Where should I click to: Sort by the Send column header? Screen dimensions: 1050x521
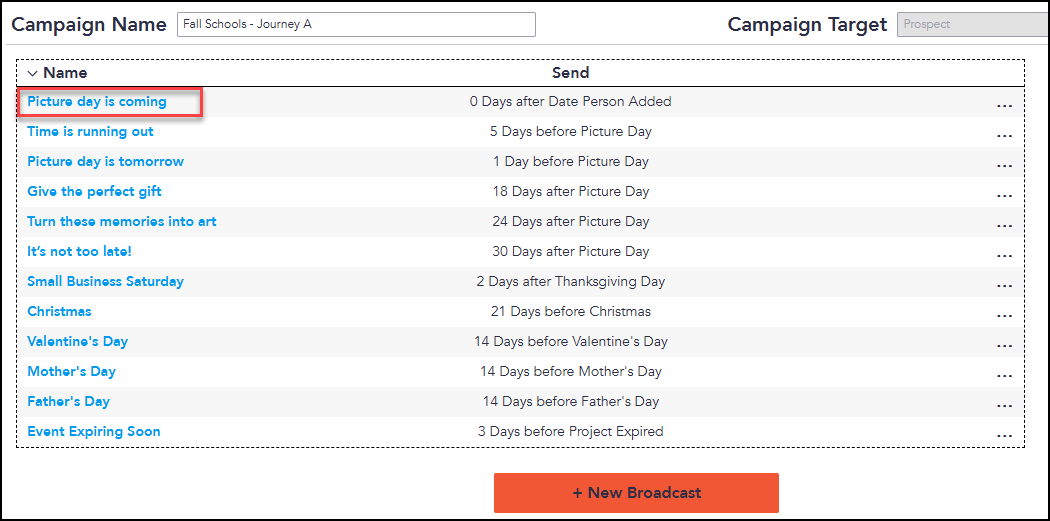[x=571, y=73]
